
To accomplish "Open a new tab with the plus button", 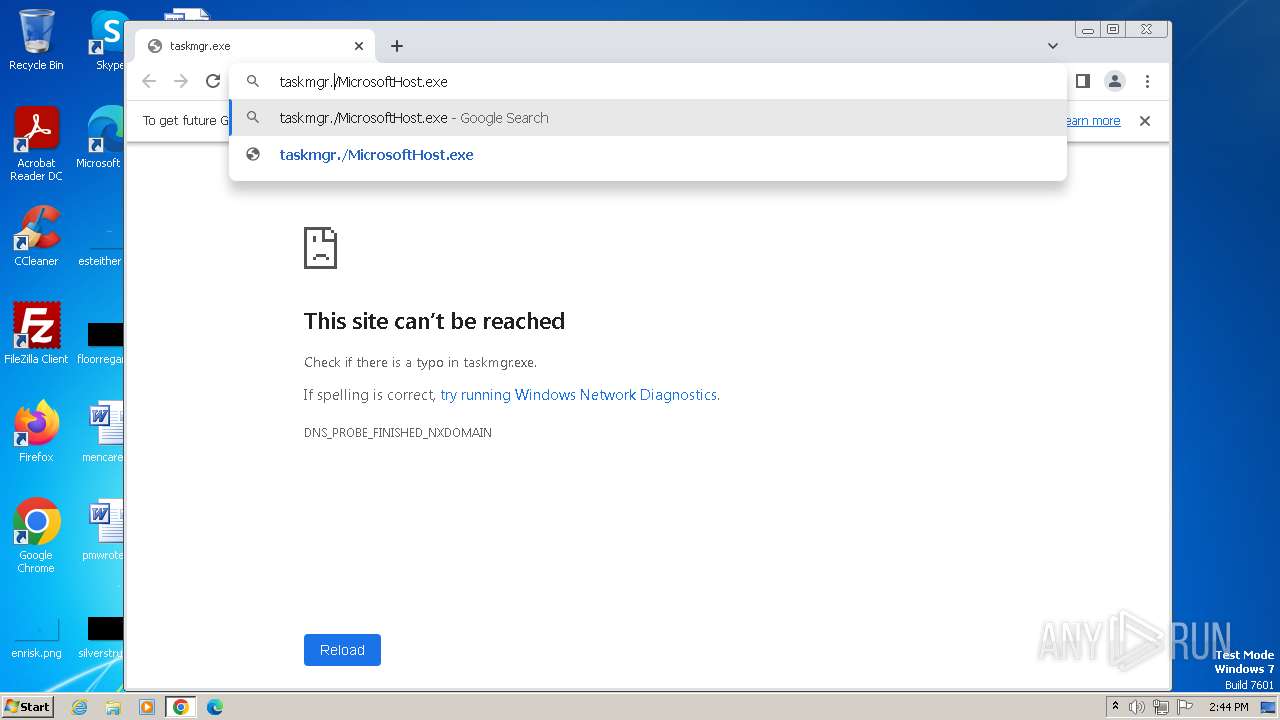I will (397, 46).
